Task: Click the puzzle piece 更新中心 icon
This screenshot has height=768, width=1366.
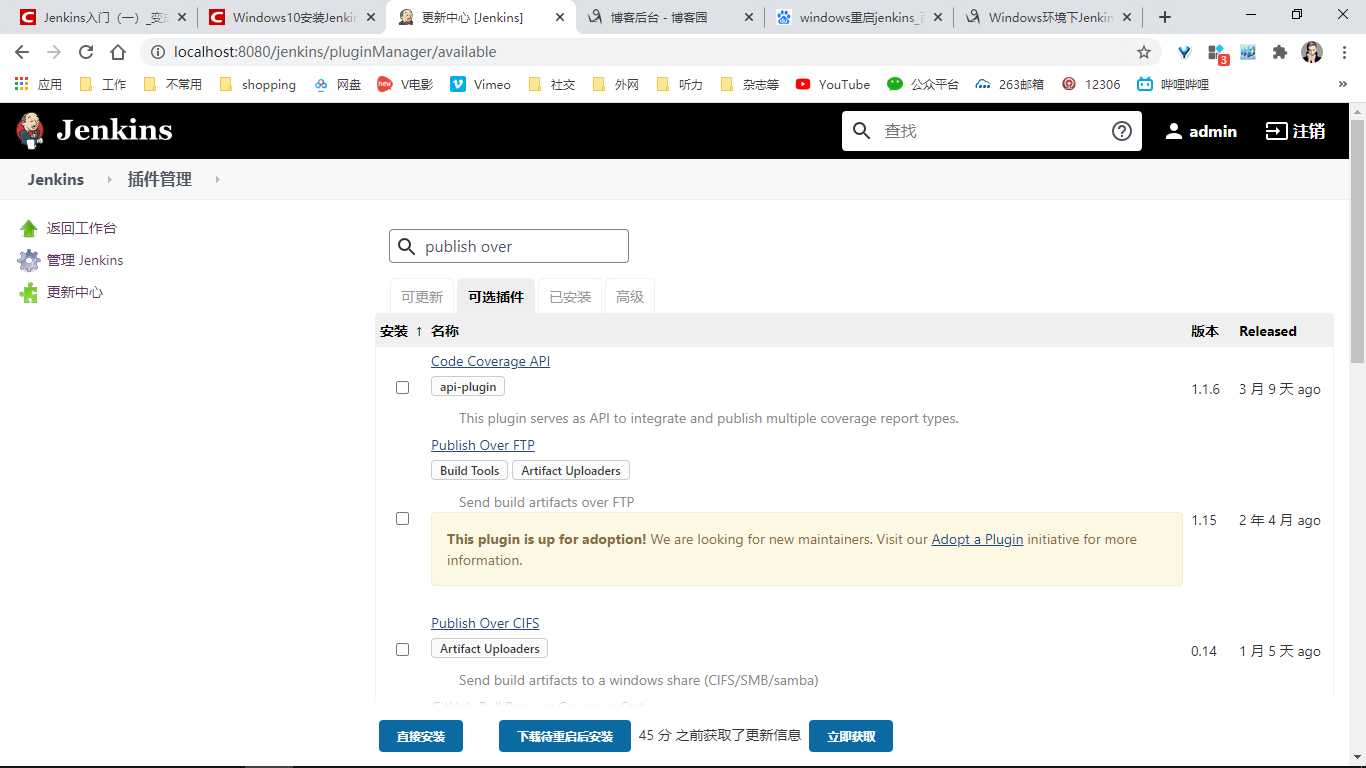Action: [x=28, y=292]
